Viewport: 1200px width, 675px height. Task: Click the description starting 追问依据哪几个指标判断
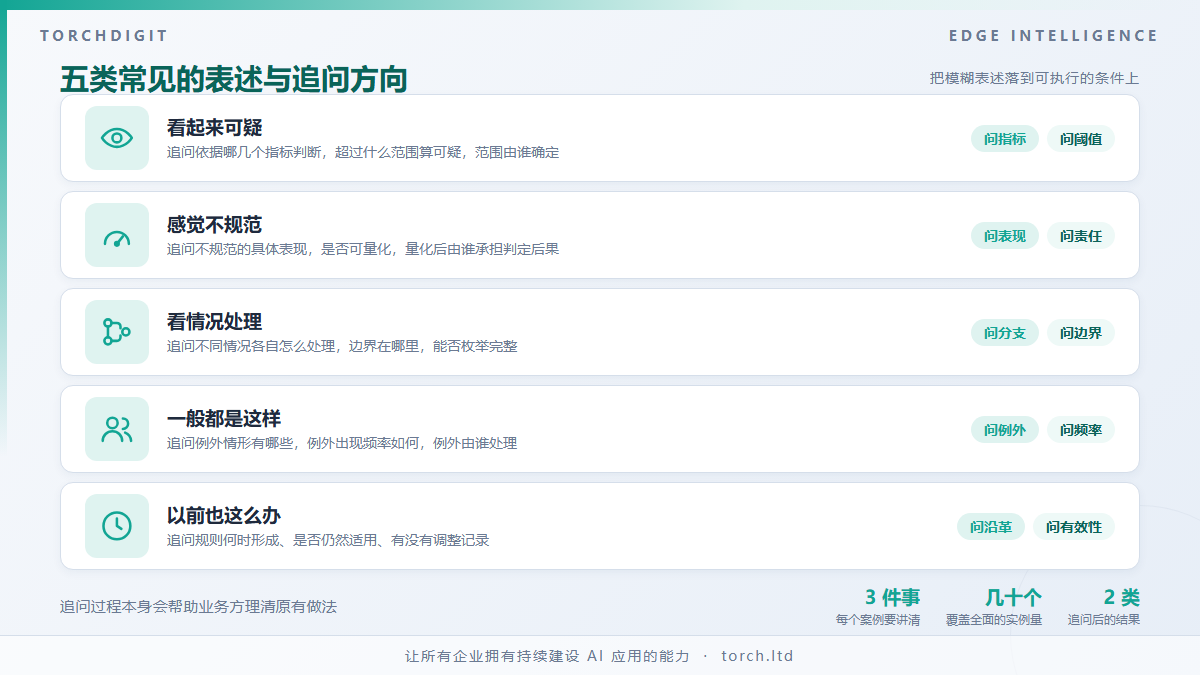[363, 152]
